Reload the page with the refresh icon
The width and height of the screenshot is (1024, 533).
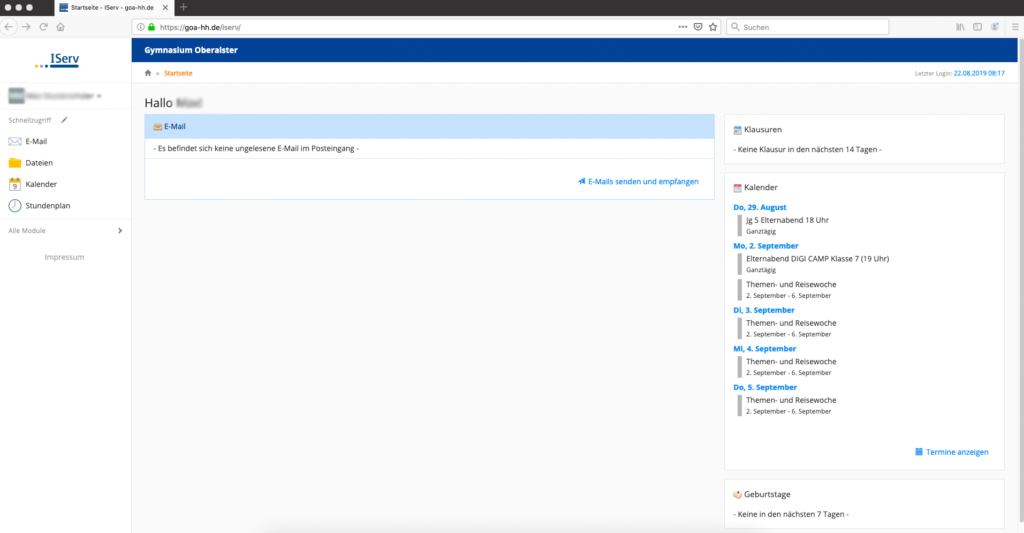(x=43, y=27)
